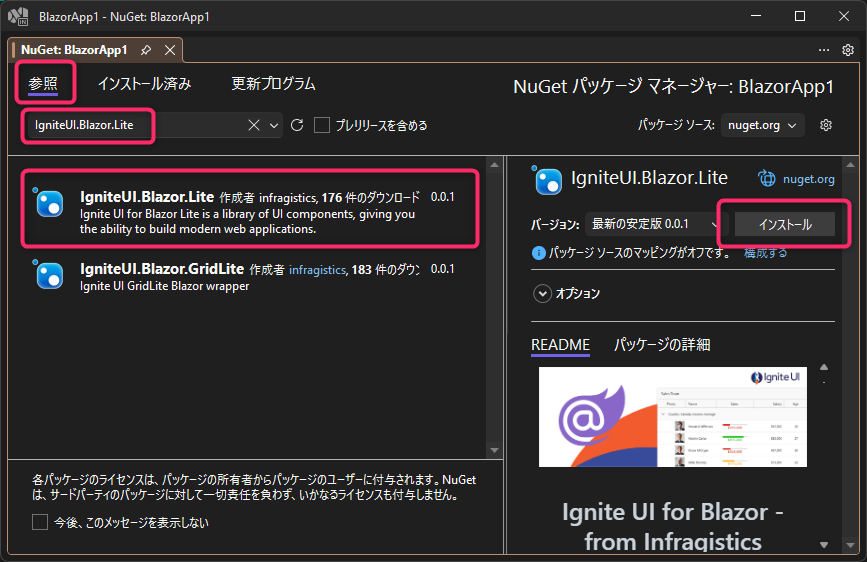Click the インストール button

pyautogui.click(x=785, y=225)
